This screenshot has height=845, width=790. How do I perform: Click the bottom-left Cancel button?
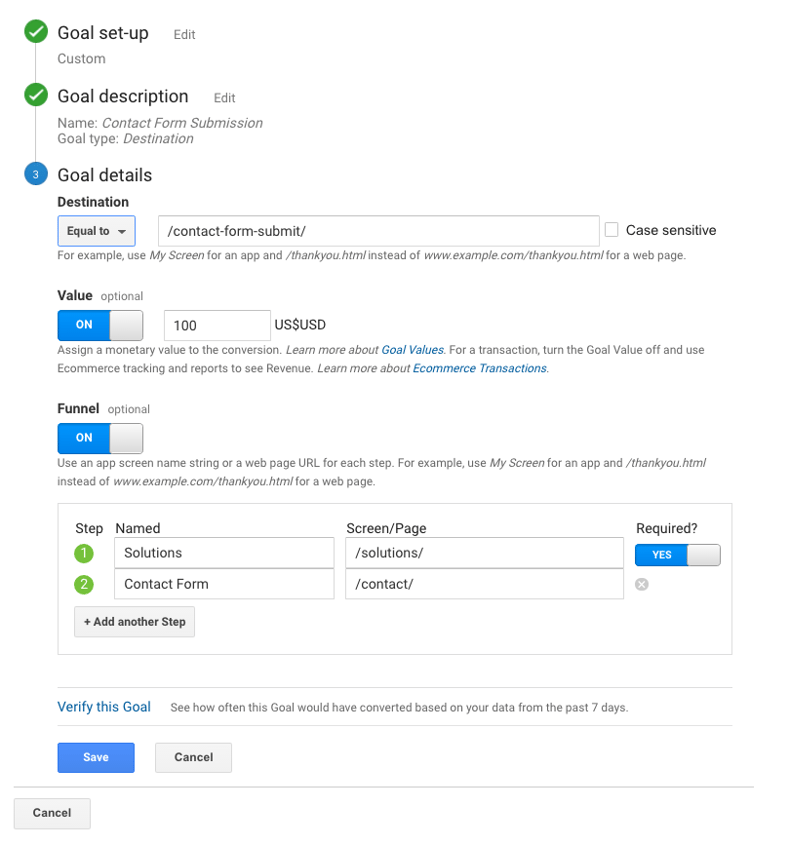coord(51,813)
